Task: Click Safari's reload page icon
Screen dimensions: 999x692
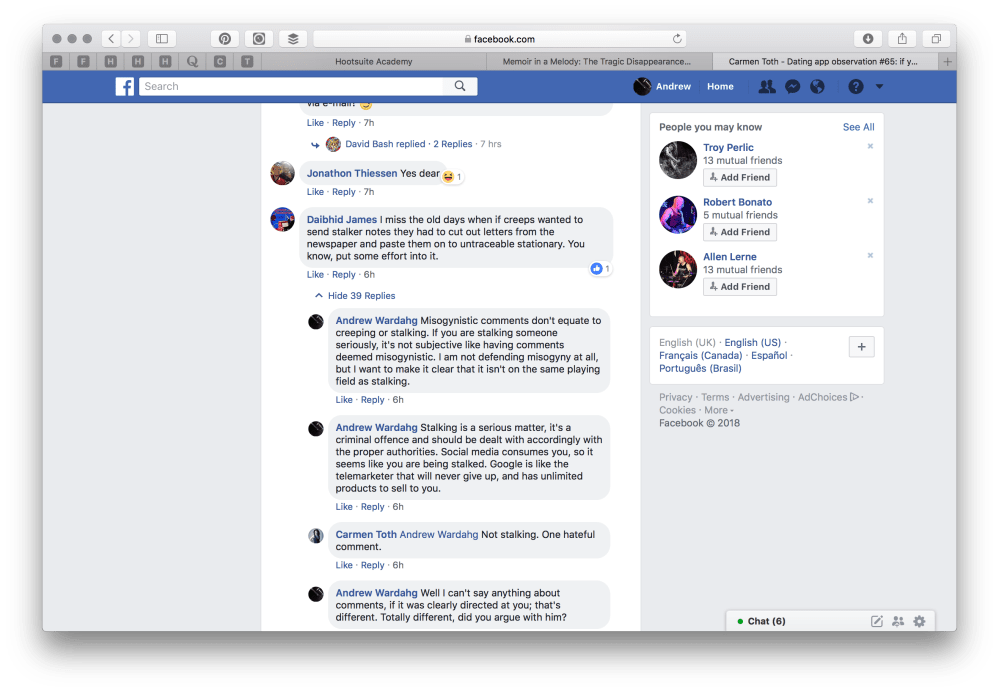Action: point(677,39)
